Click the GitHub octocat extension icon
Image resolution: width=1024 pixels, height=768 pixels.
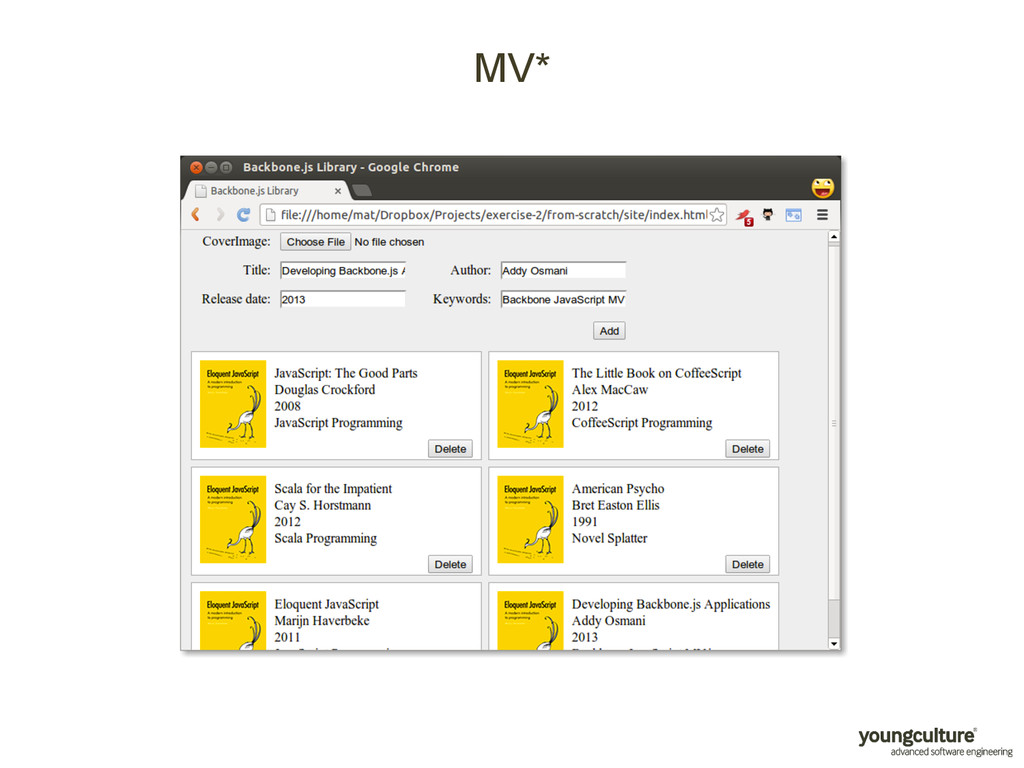(768, 214)
